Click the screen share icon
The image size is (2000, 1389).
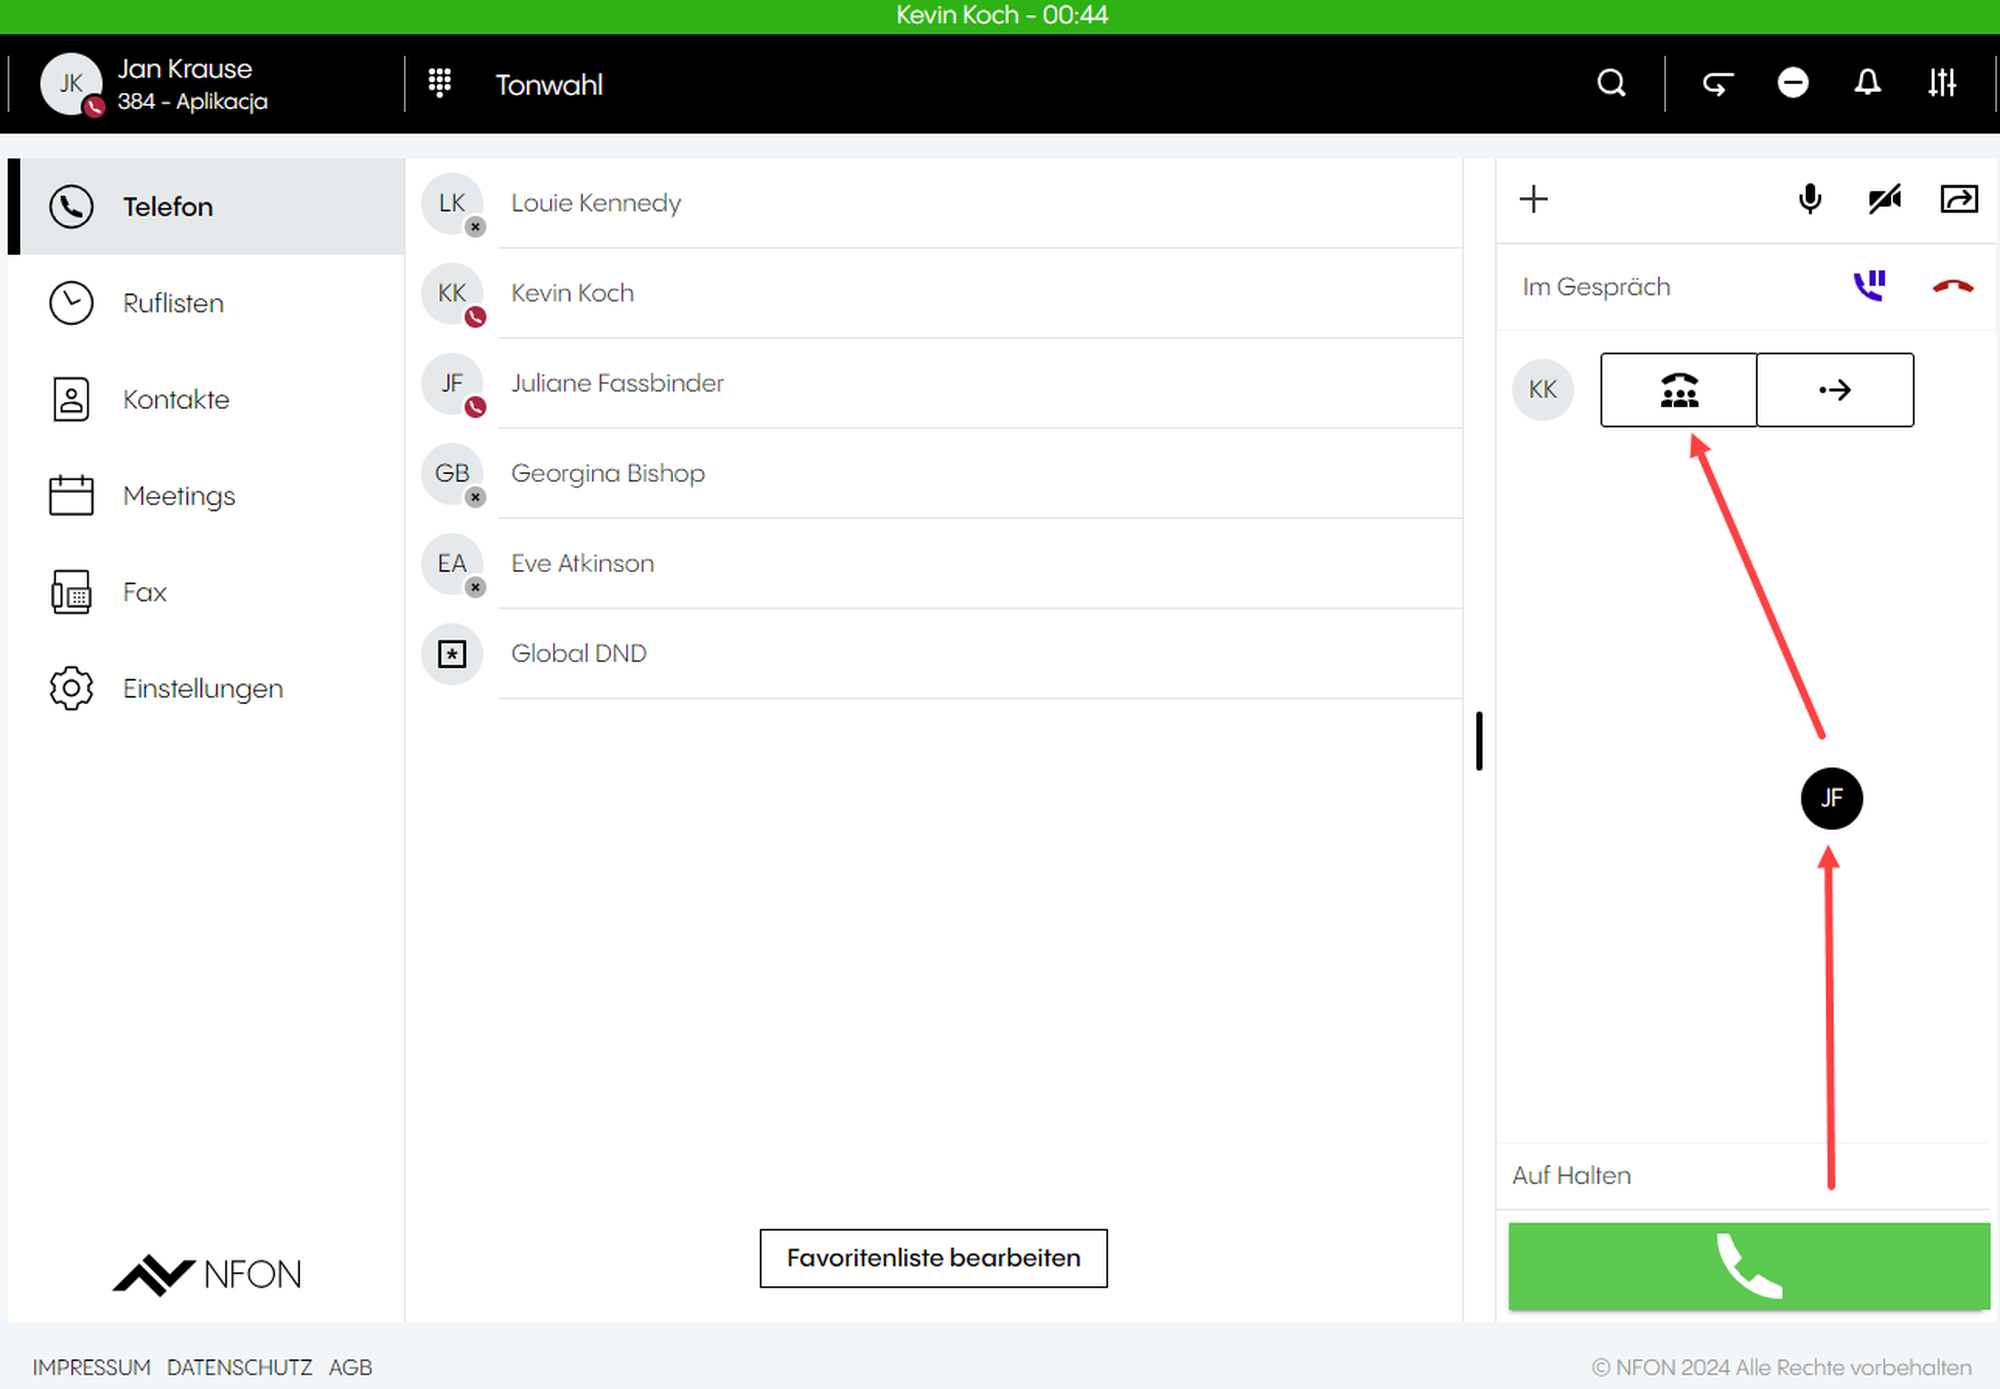(x=1959, y=199)
